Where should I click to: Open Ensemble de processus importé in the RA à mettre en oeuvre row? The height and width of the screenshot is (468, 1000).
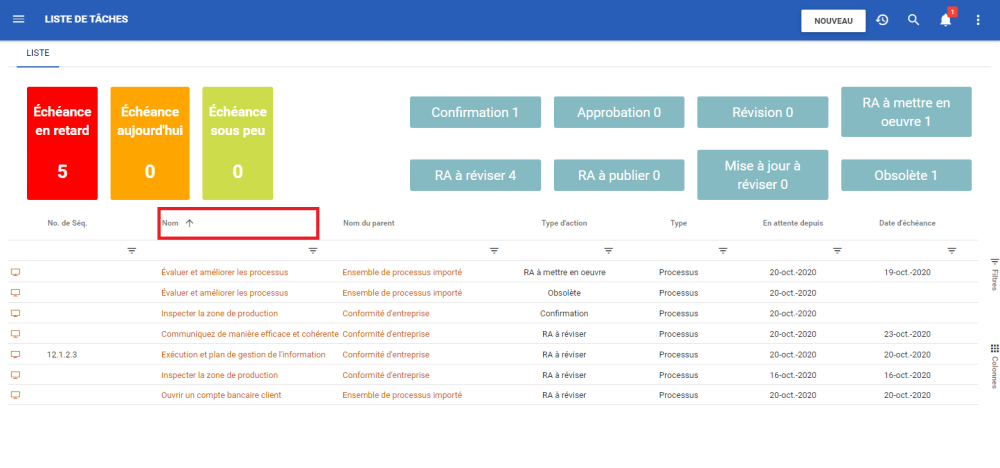(x=402, y=272)
